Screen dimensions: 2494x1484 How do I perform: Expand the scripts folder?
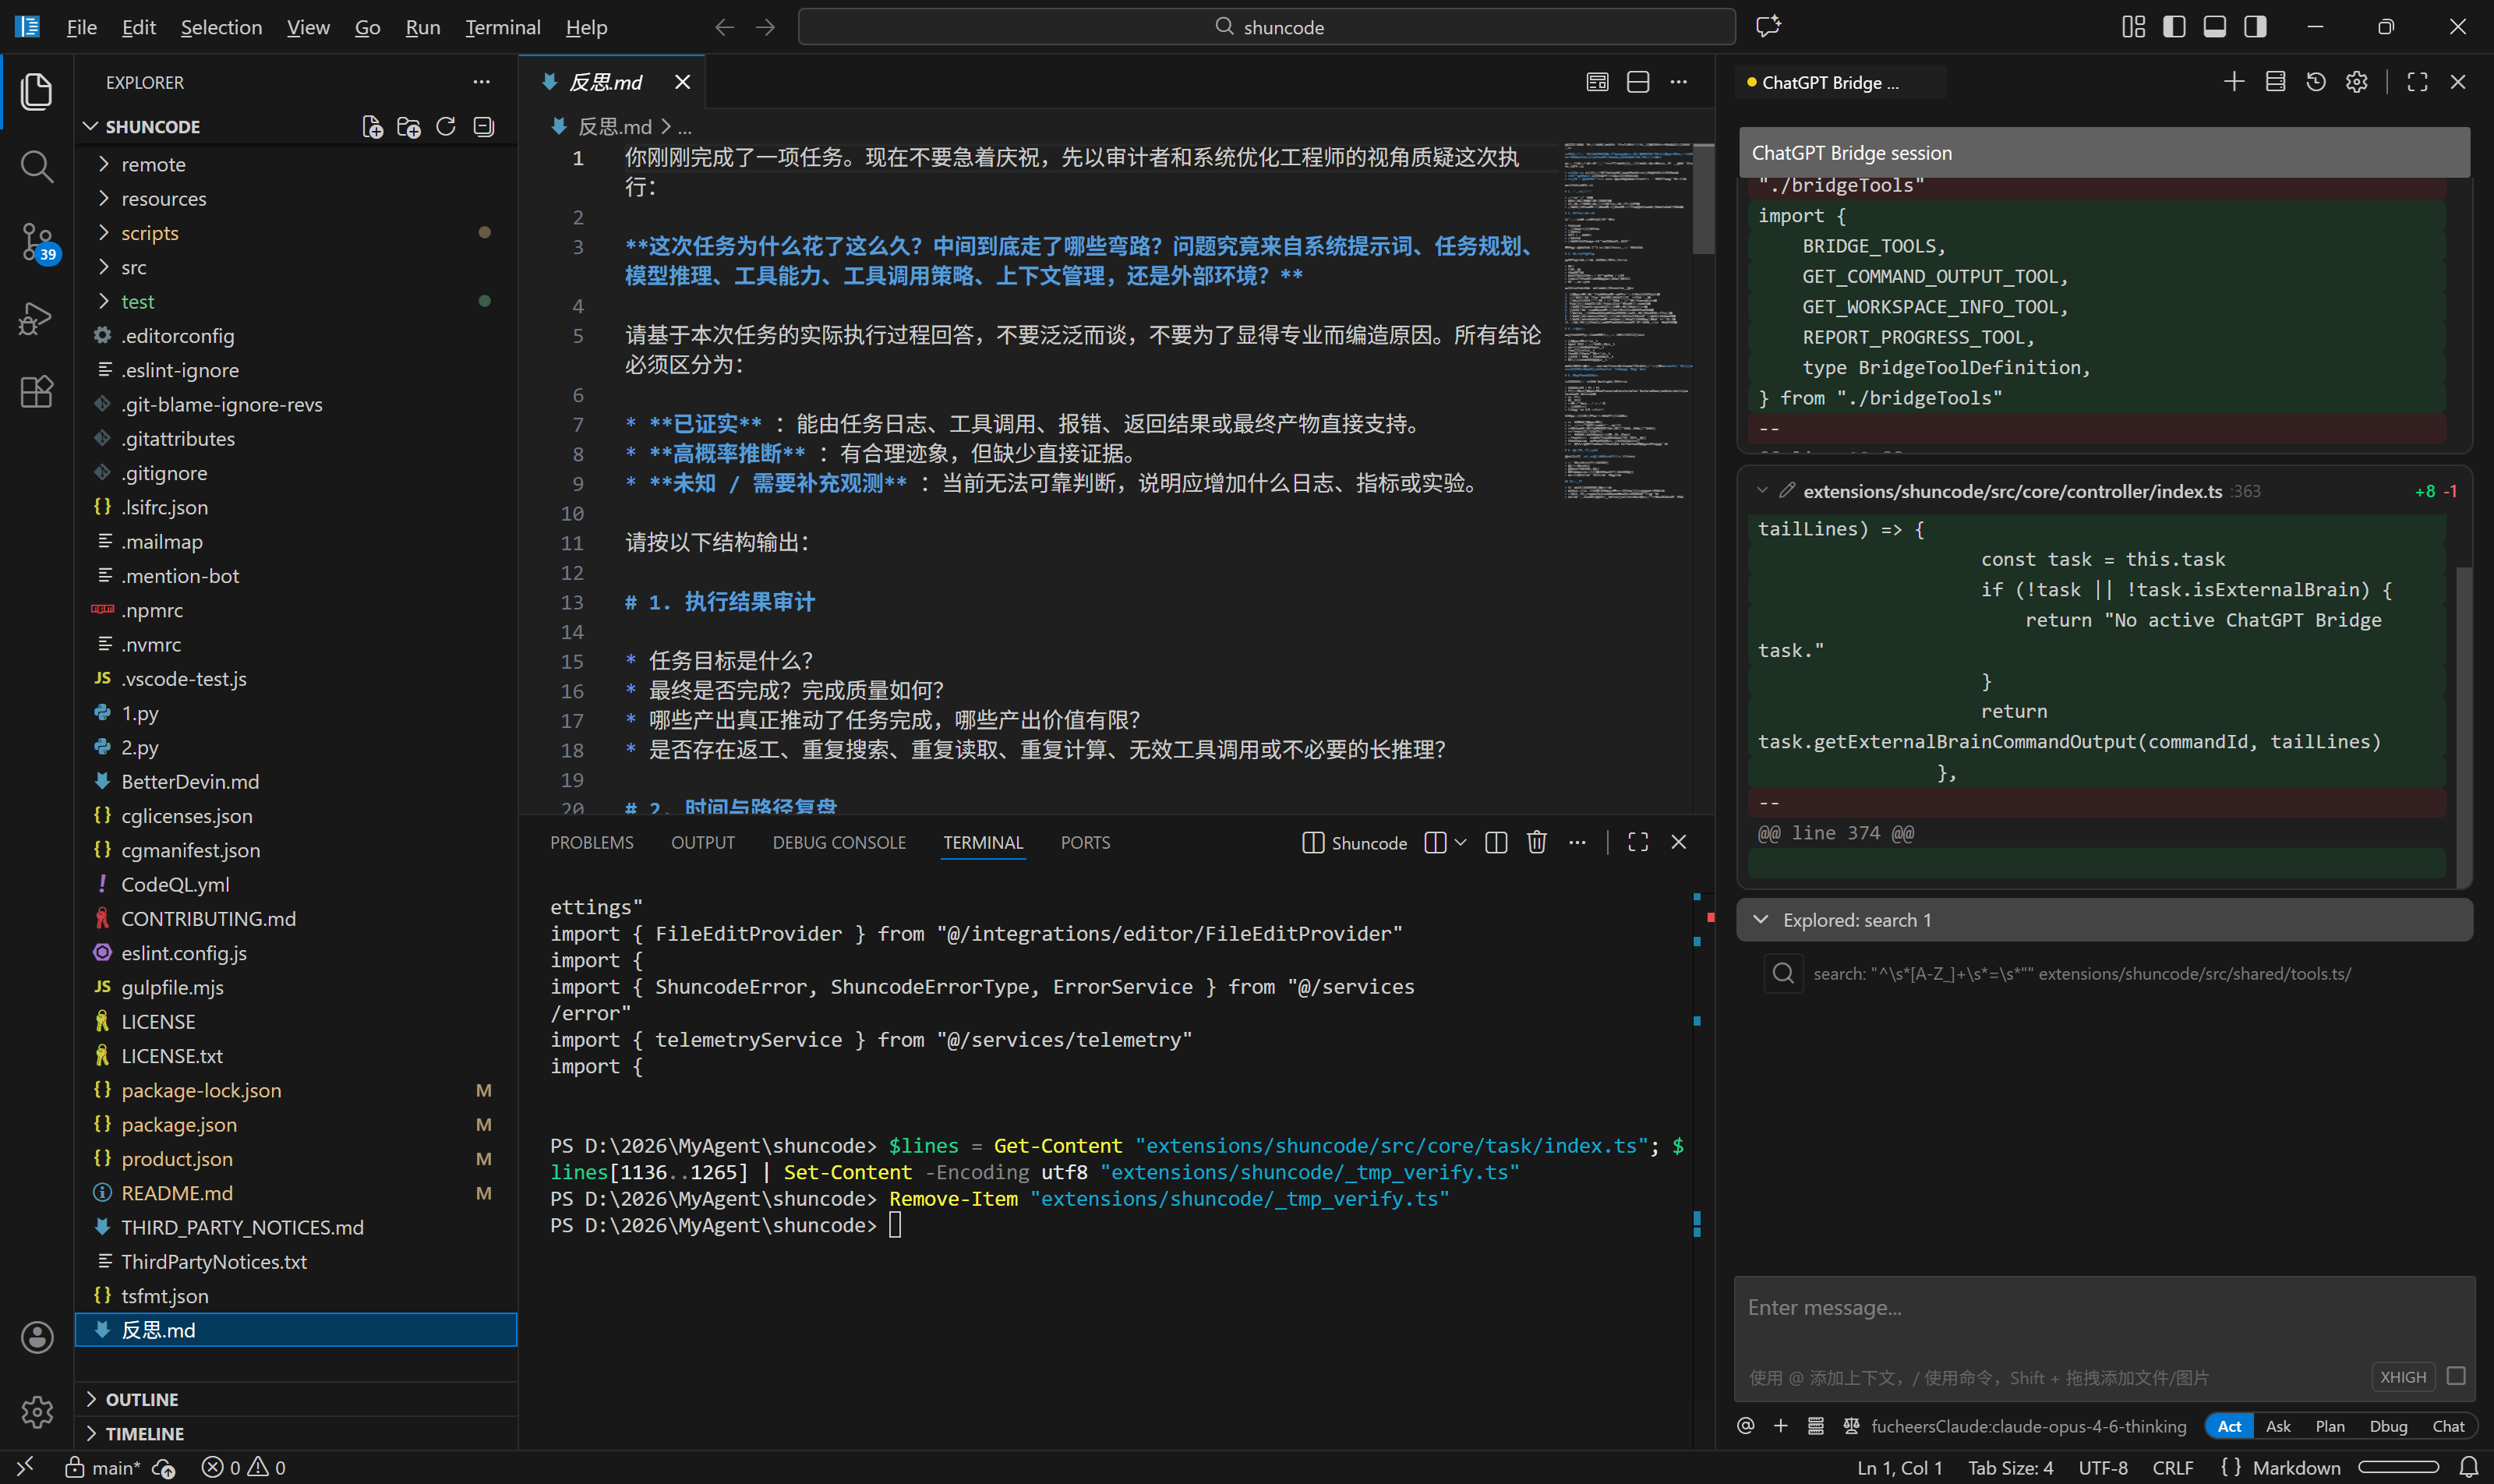[x=296, y=233]
